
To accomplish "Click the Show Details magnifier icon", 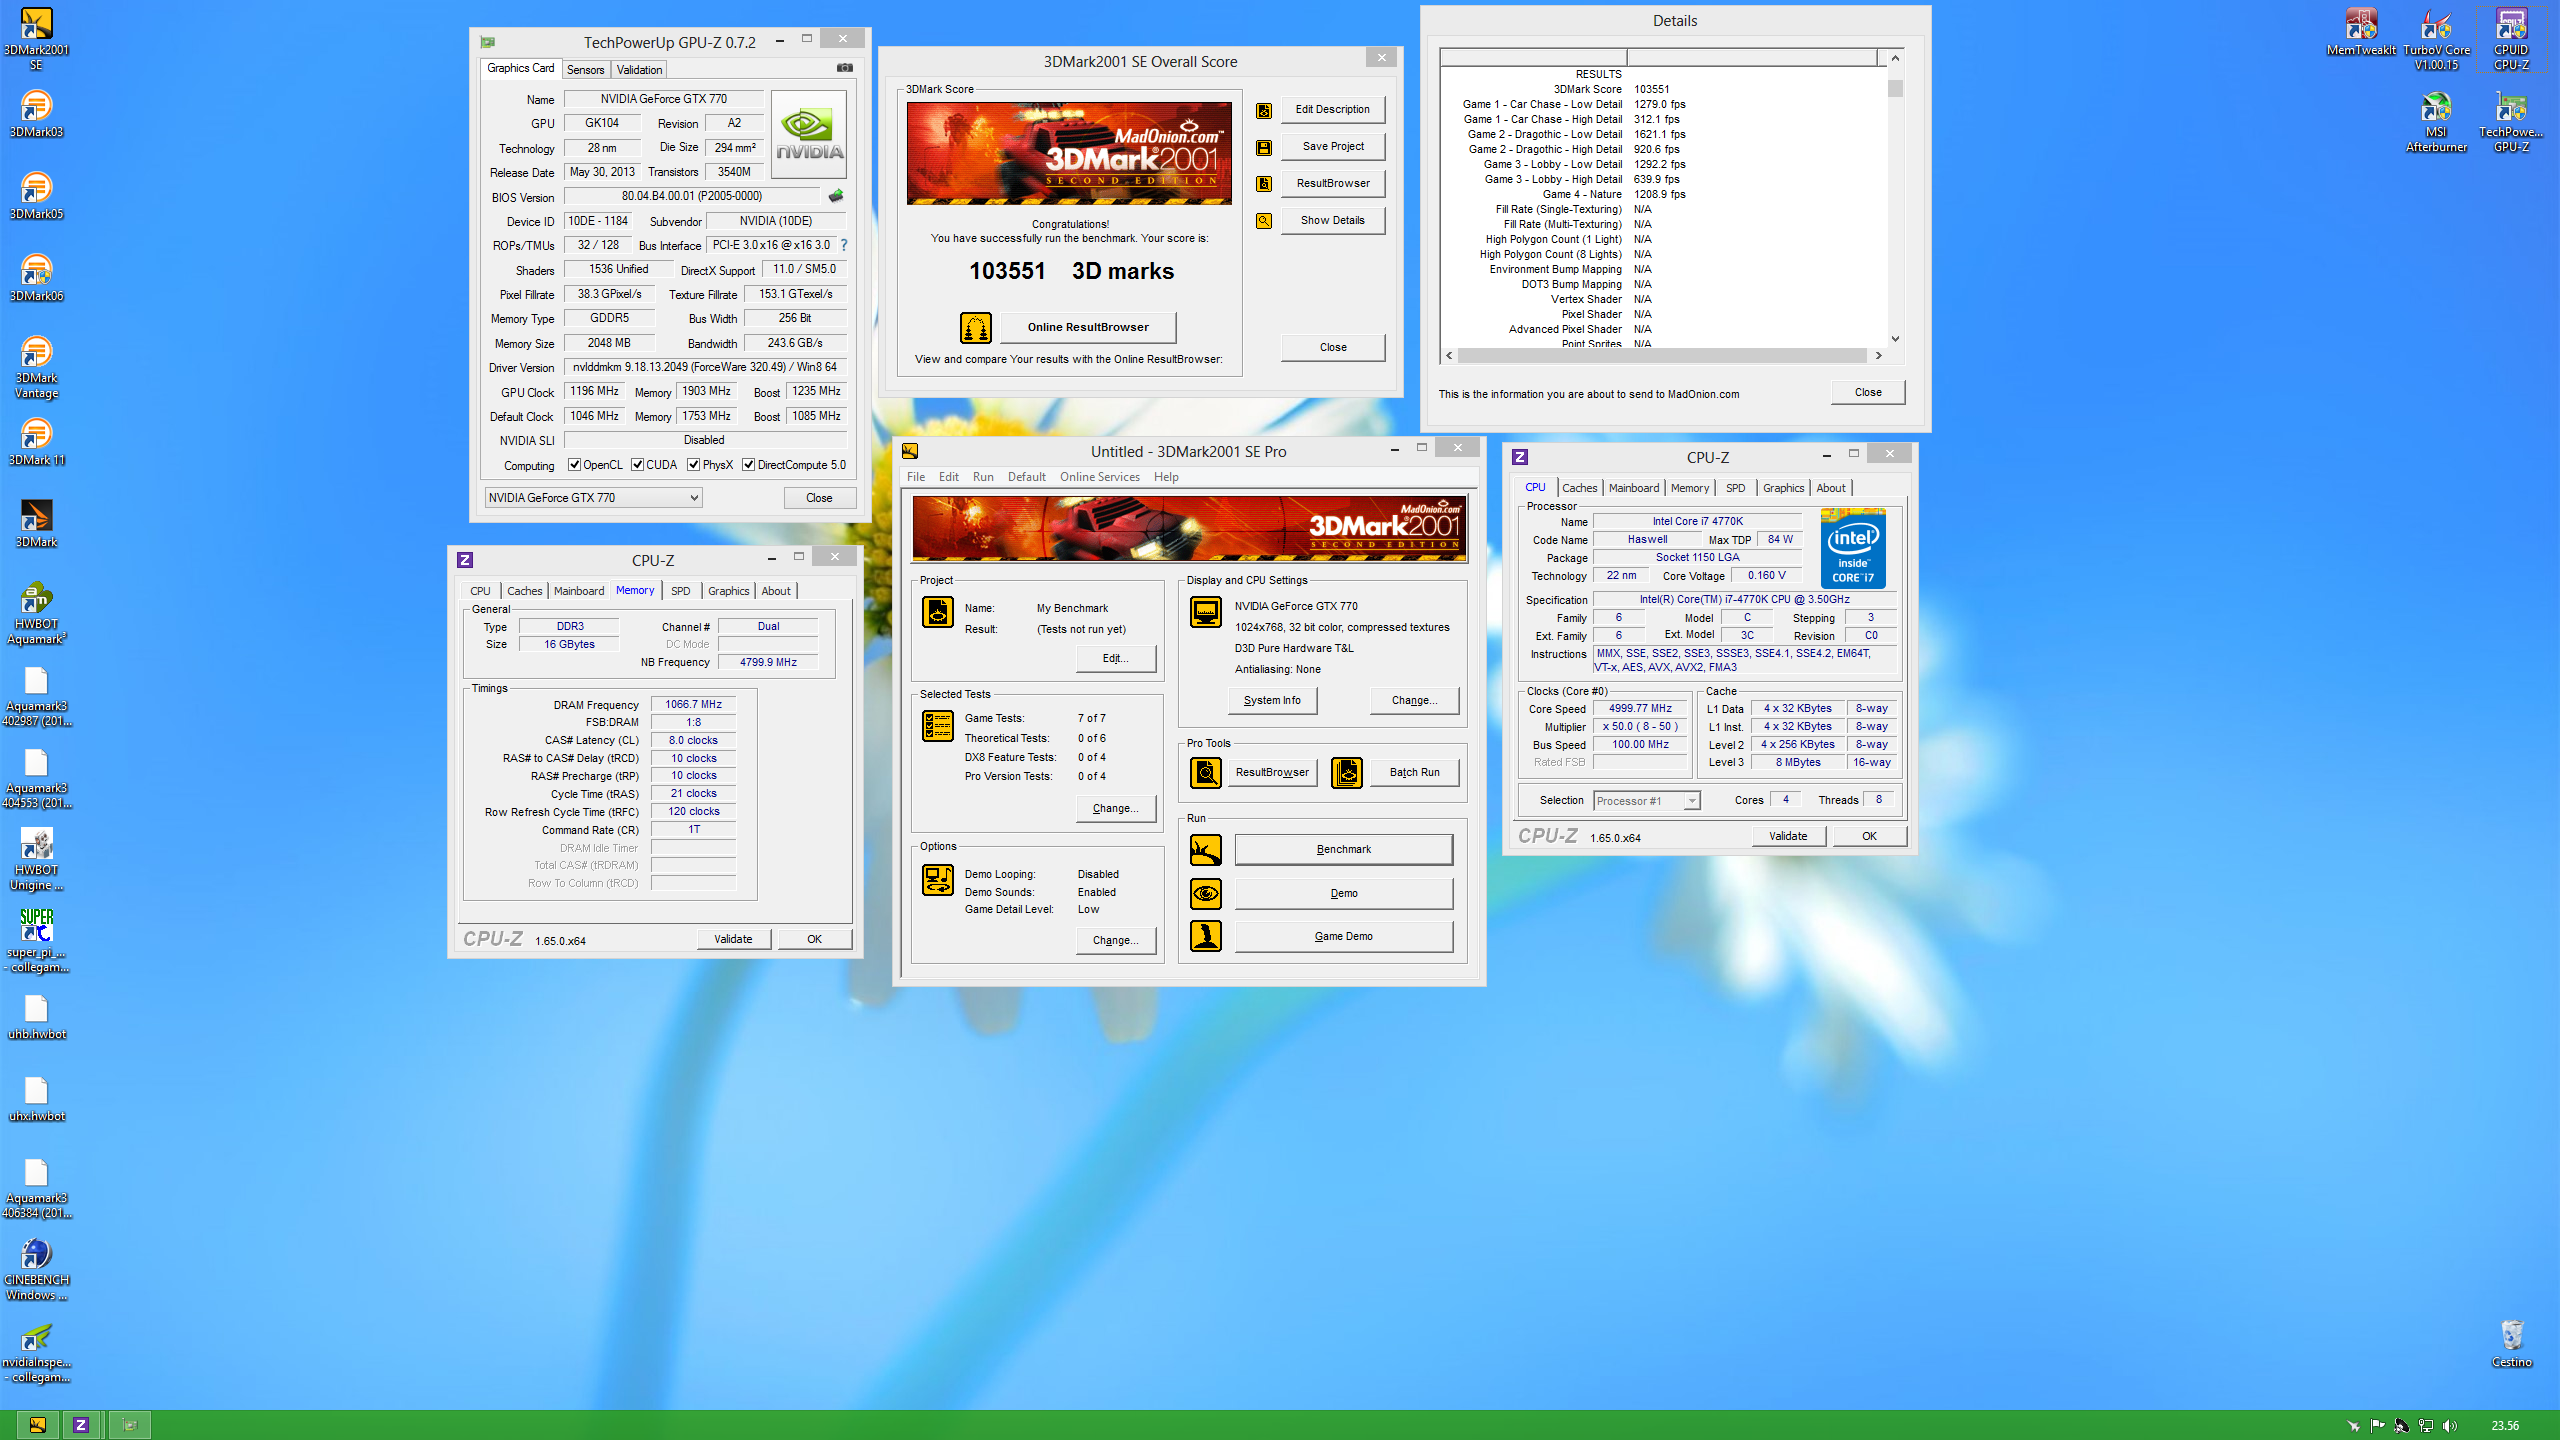I will point(1264,221).
